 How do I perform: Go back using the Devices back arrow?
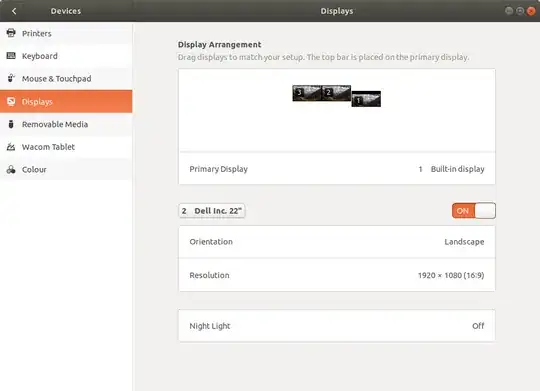14,11
